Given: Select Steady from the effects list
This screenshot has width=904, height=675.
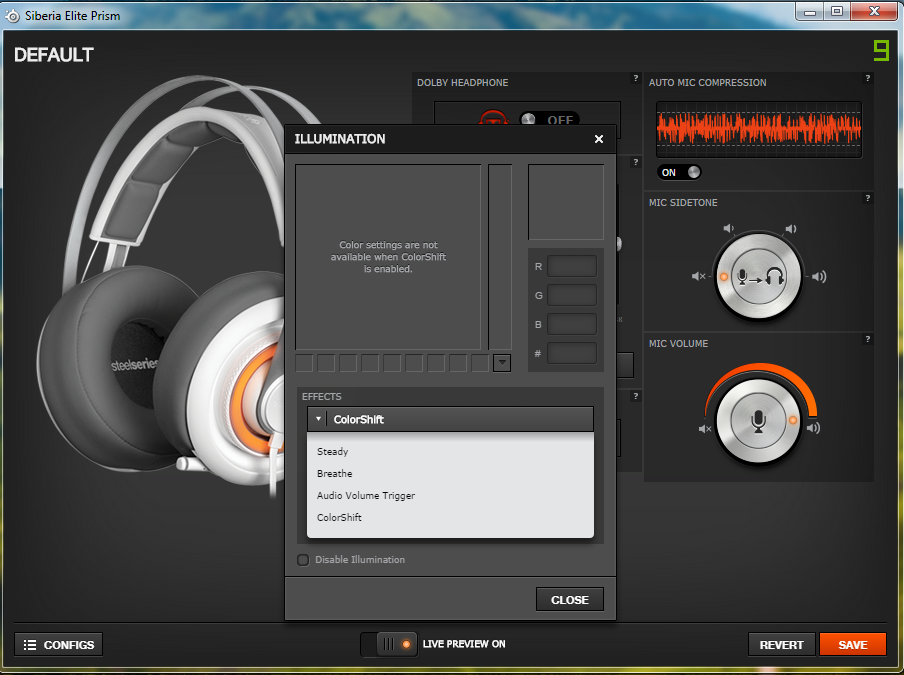Looking at the screenshot, I should tap(333, 452).
